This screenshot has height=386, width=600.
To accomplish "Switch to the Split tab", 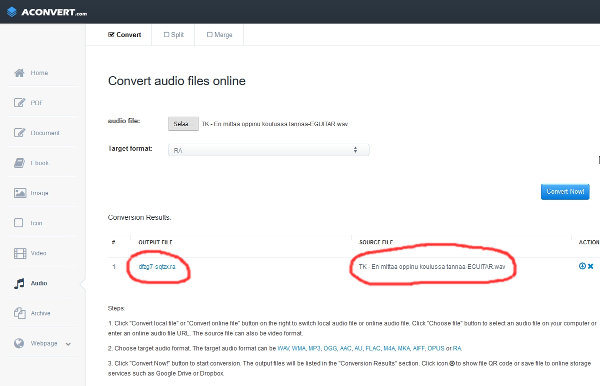I will (x=173, y=34).
